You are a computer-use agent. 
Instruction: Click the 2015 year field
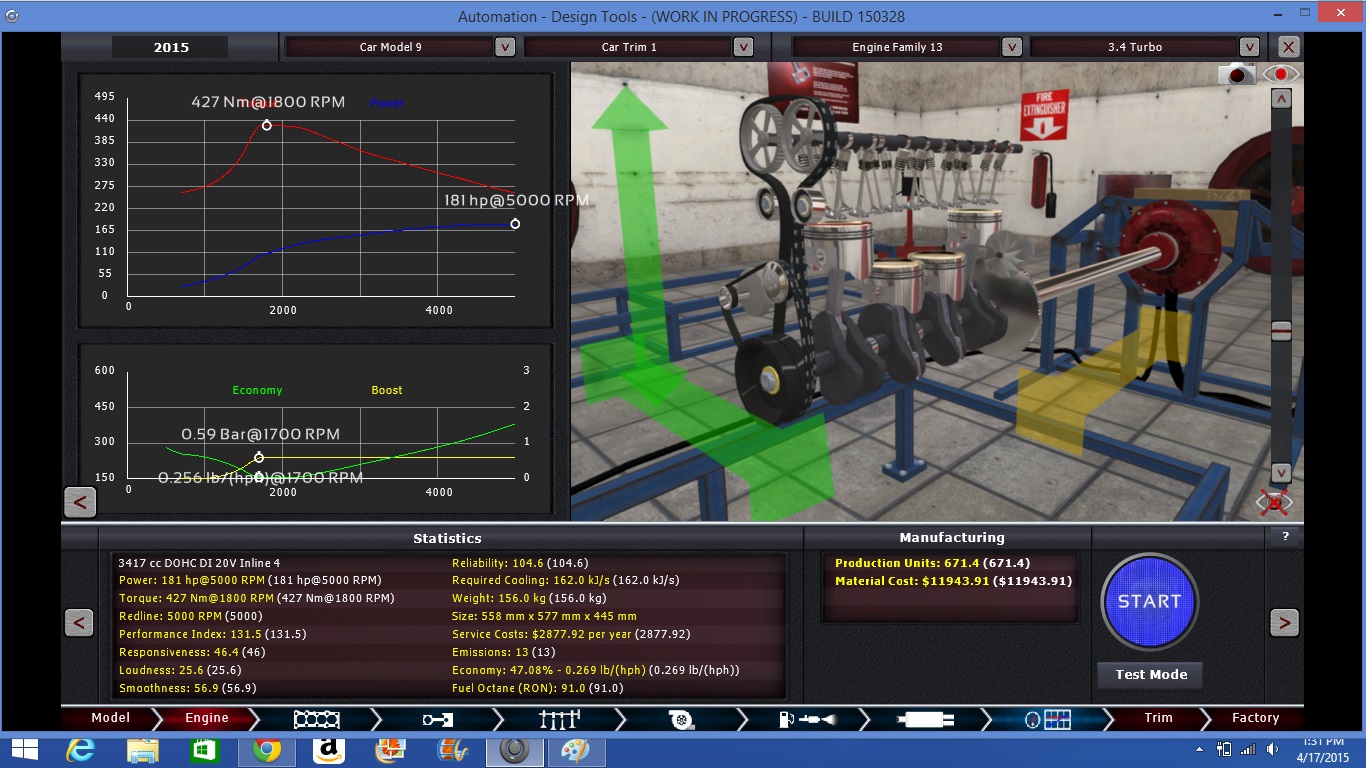(x=171, y=47)
